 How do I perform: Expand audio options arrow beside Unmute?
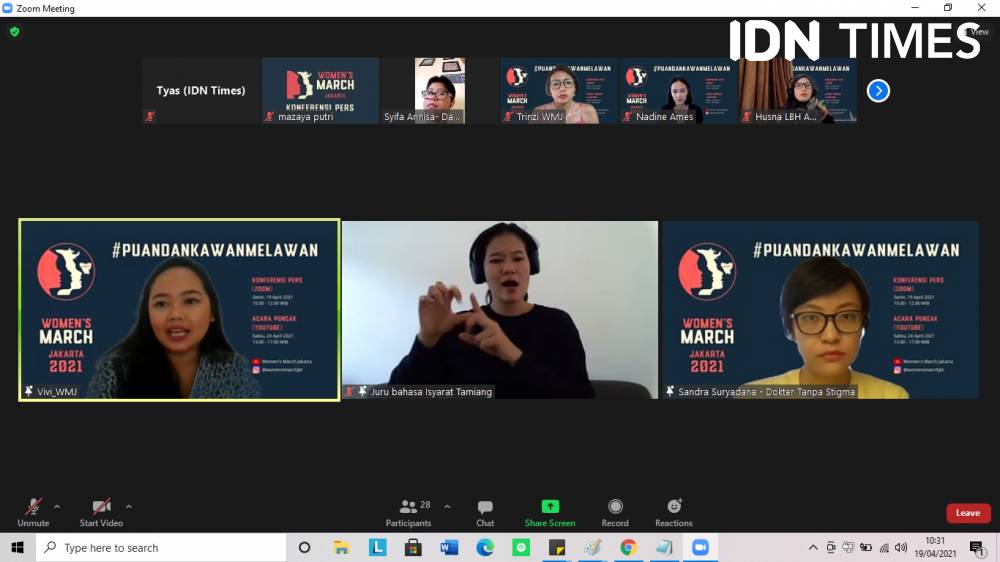[57, 507]
